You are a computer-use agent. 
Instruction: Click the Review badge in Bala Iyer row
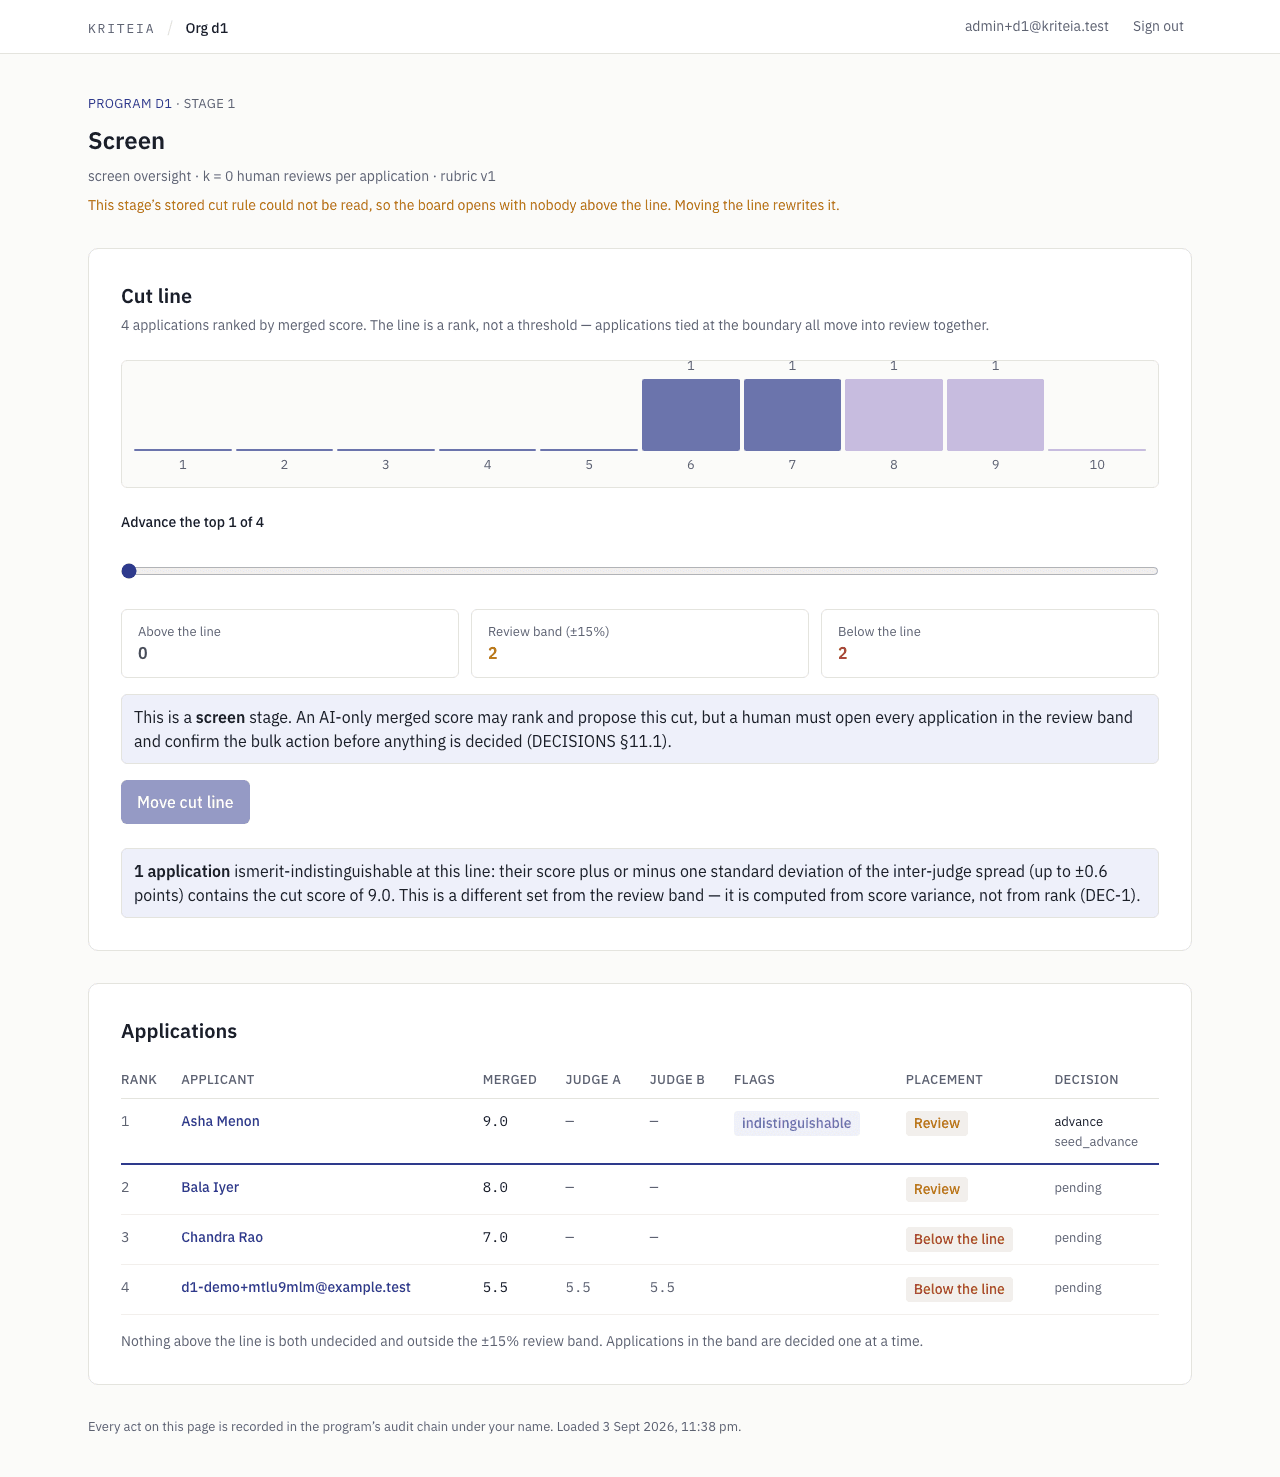[937, 1189]
